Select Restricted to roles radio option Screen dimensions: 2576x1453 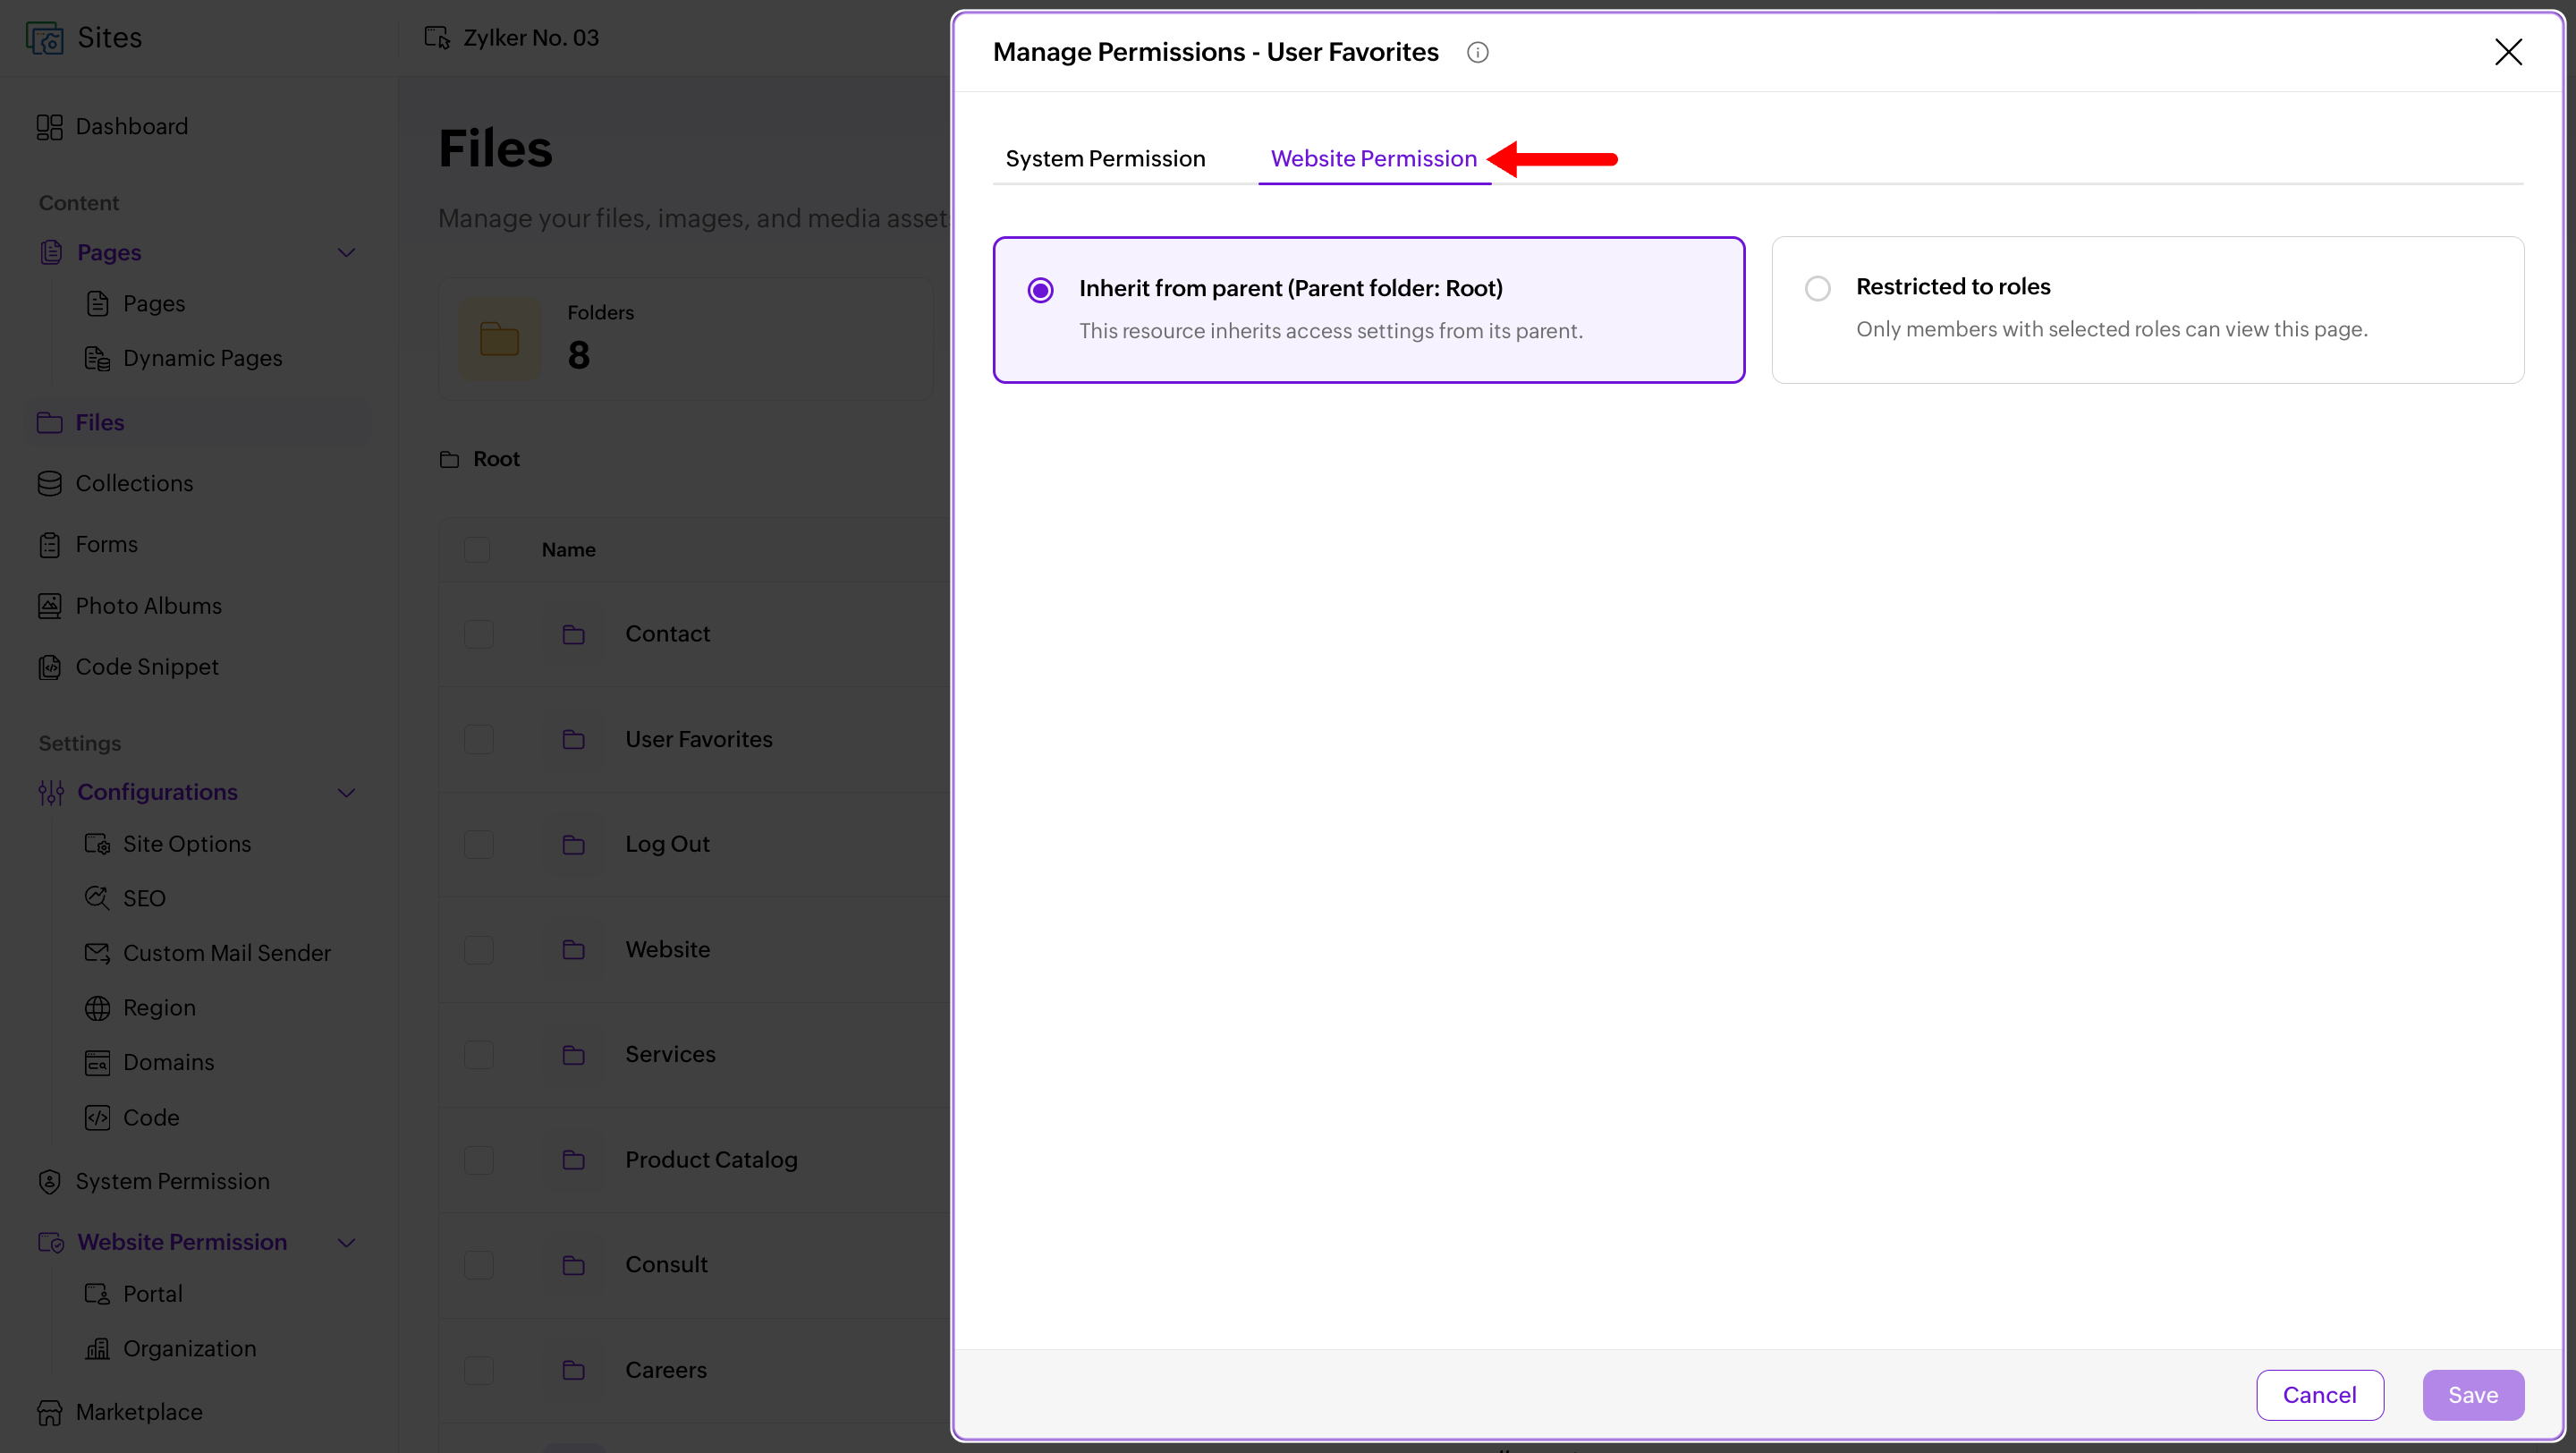[x=1817, y=289]
